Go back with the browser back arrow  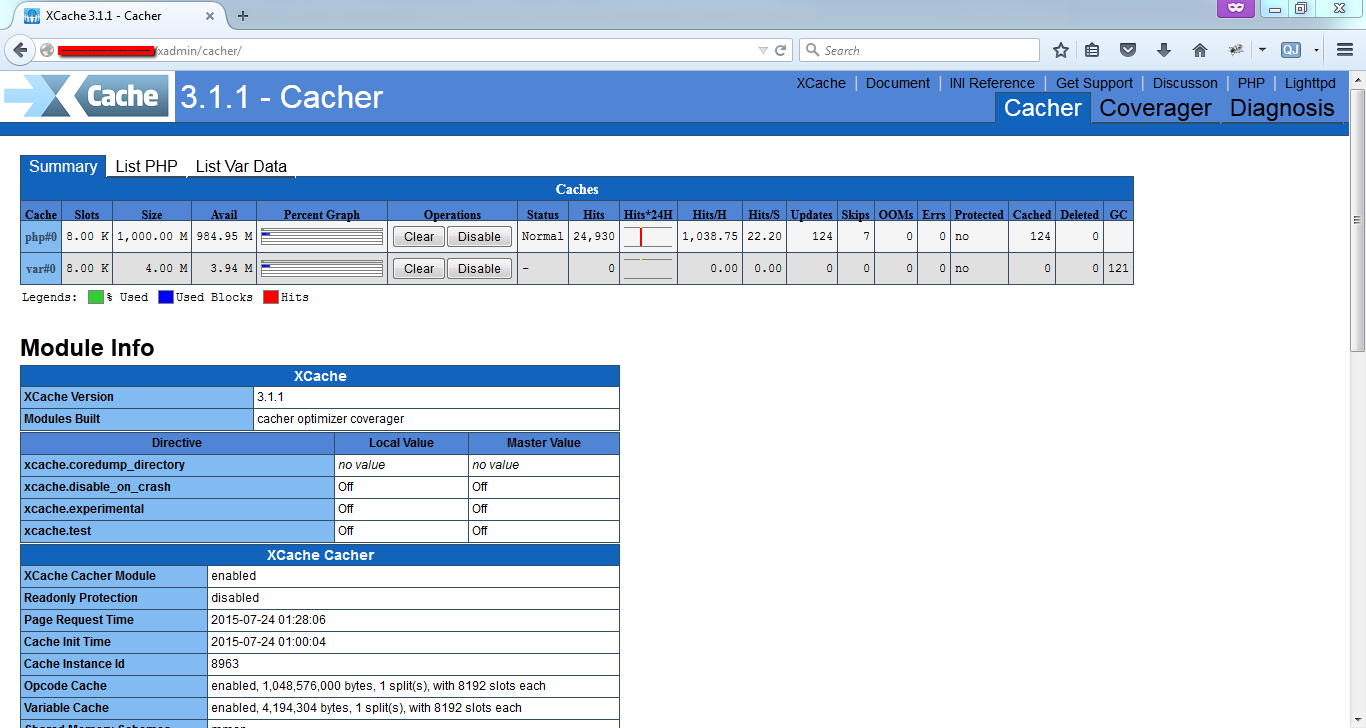coord(20,50)
